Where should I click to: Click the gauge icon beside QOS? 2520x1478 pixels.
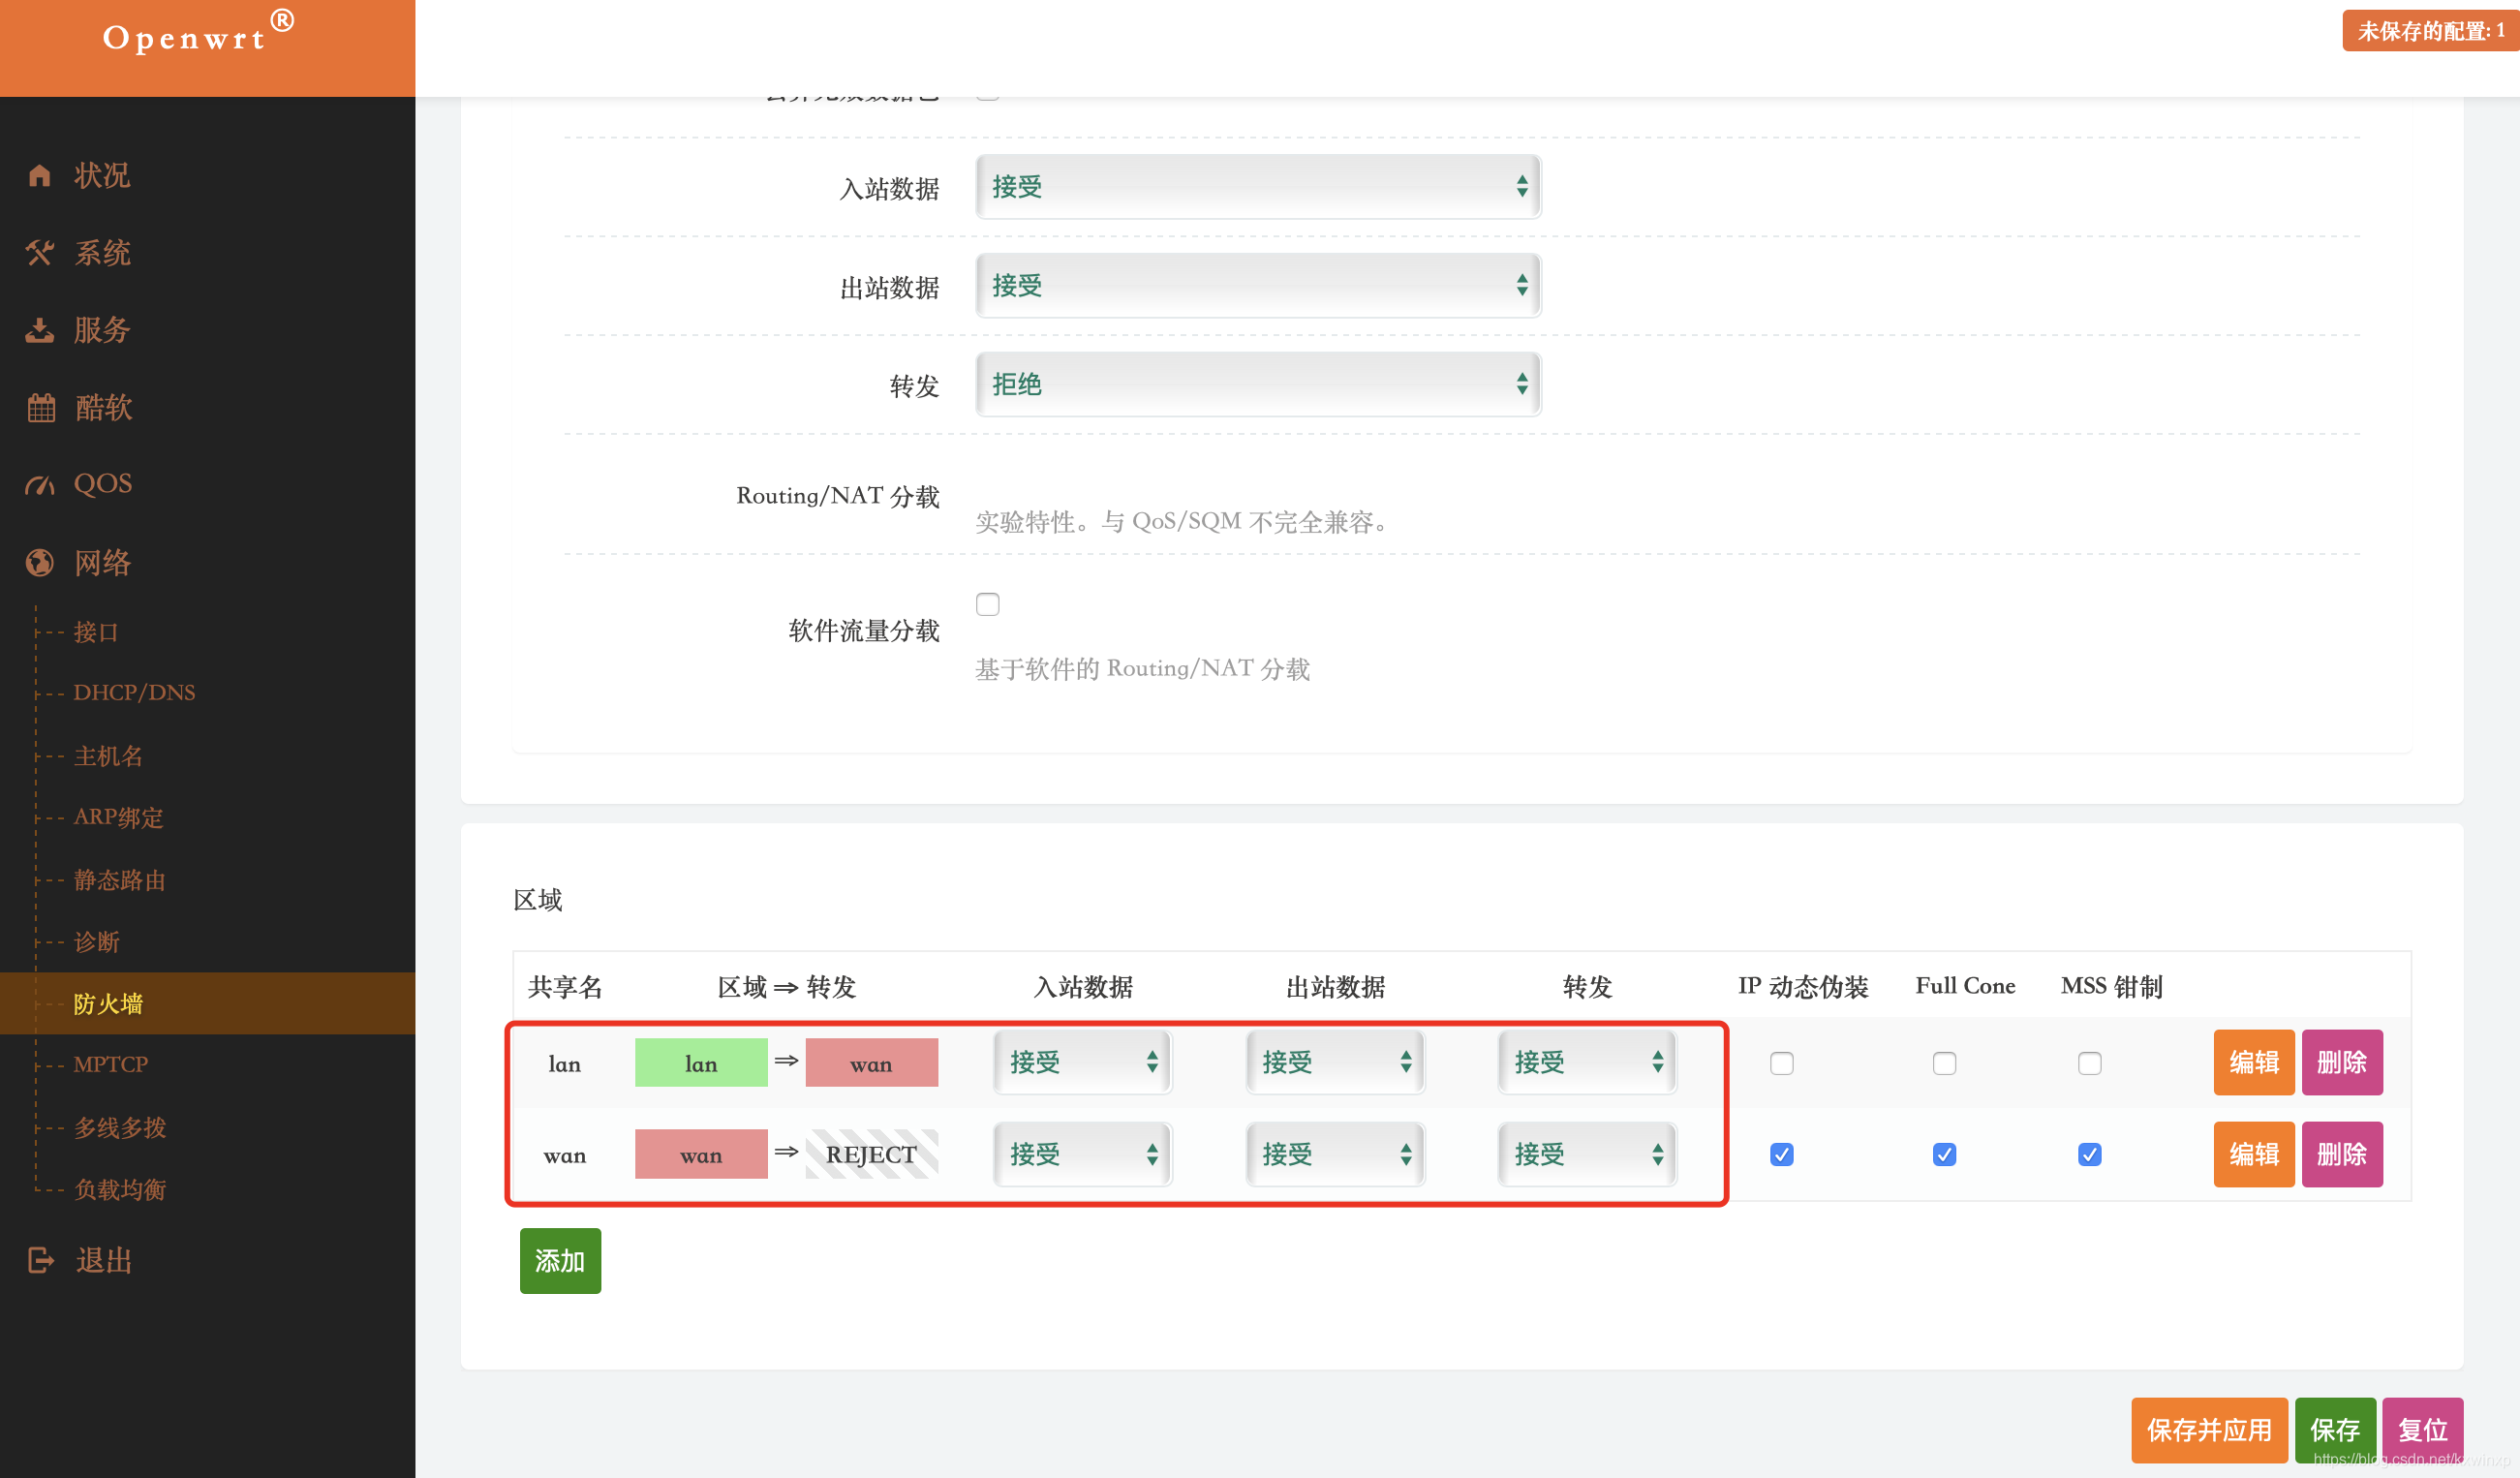click(39, 485)
